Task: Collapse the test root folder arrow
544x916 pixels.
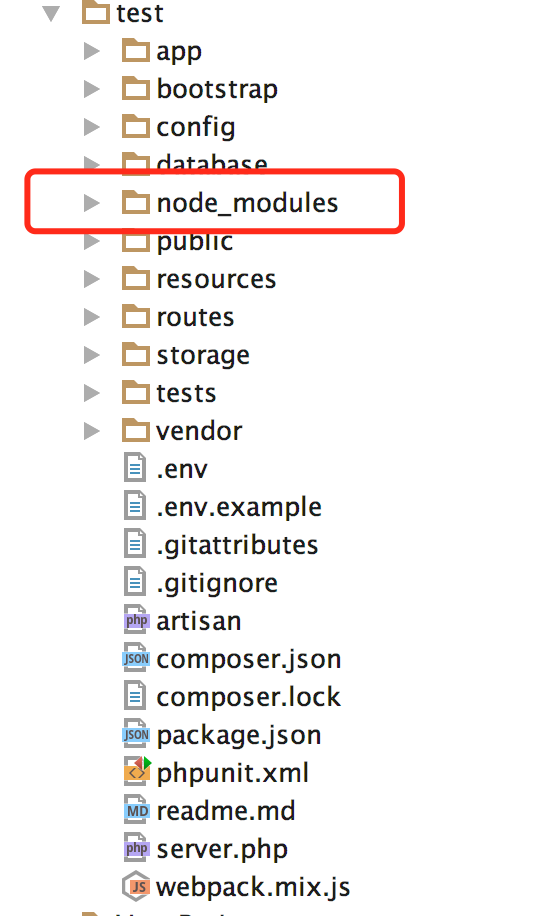Action: (x=52, y=13)
